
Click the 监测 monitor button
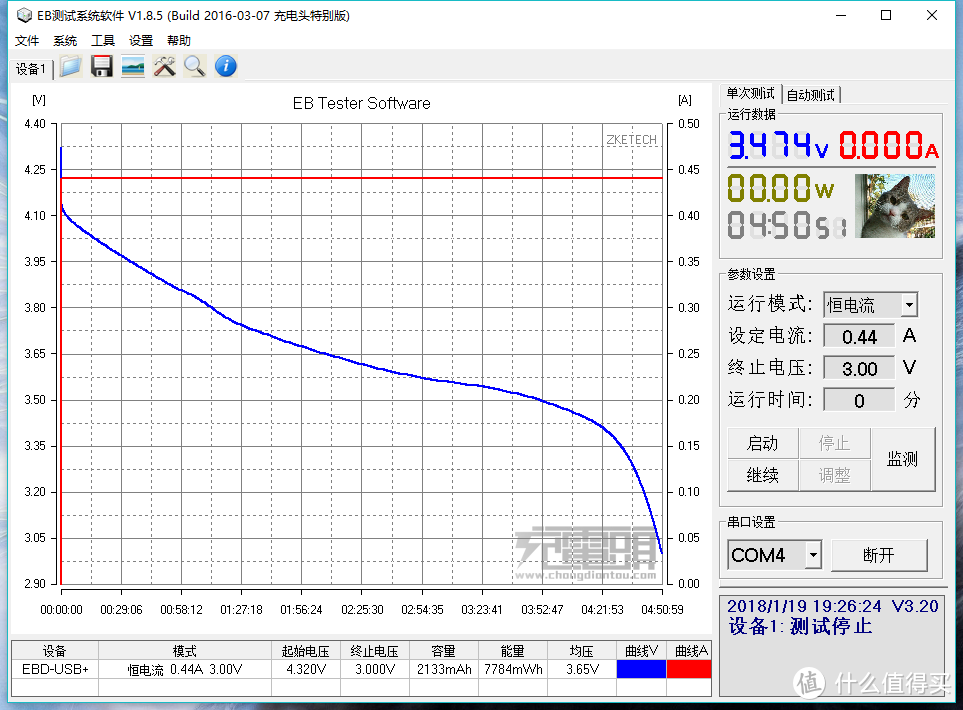[902, 459]
